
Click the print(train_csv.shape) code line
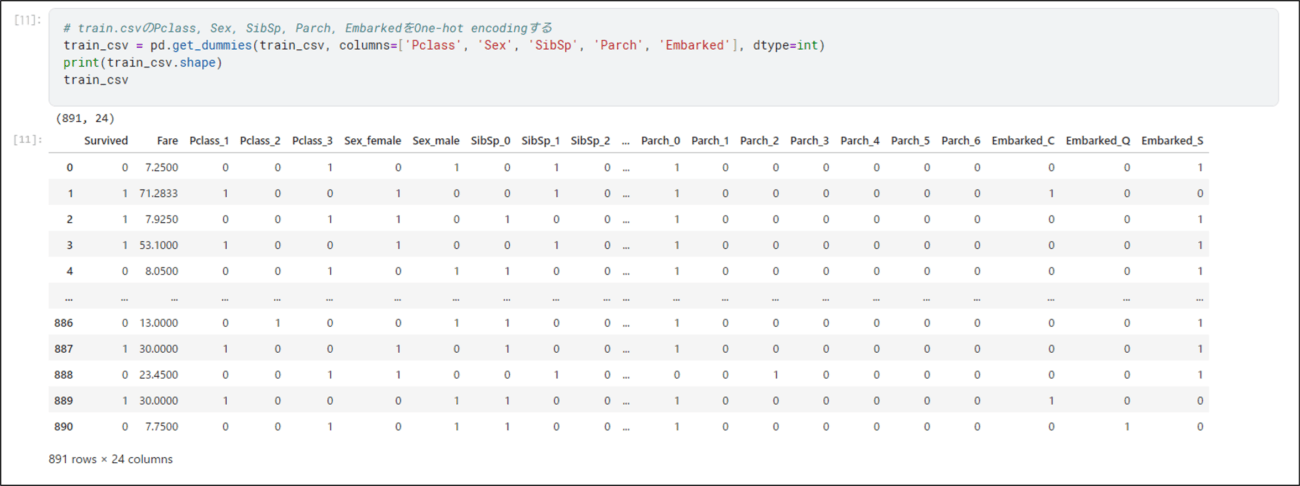tap(142, 63)
